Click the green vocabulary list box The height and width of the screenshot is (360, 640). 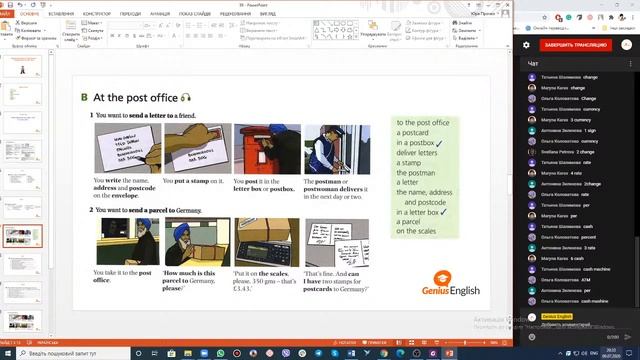click(x=425, y=177)
